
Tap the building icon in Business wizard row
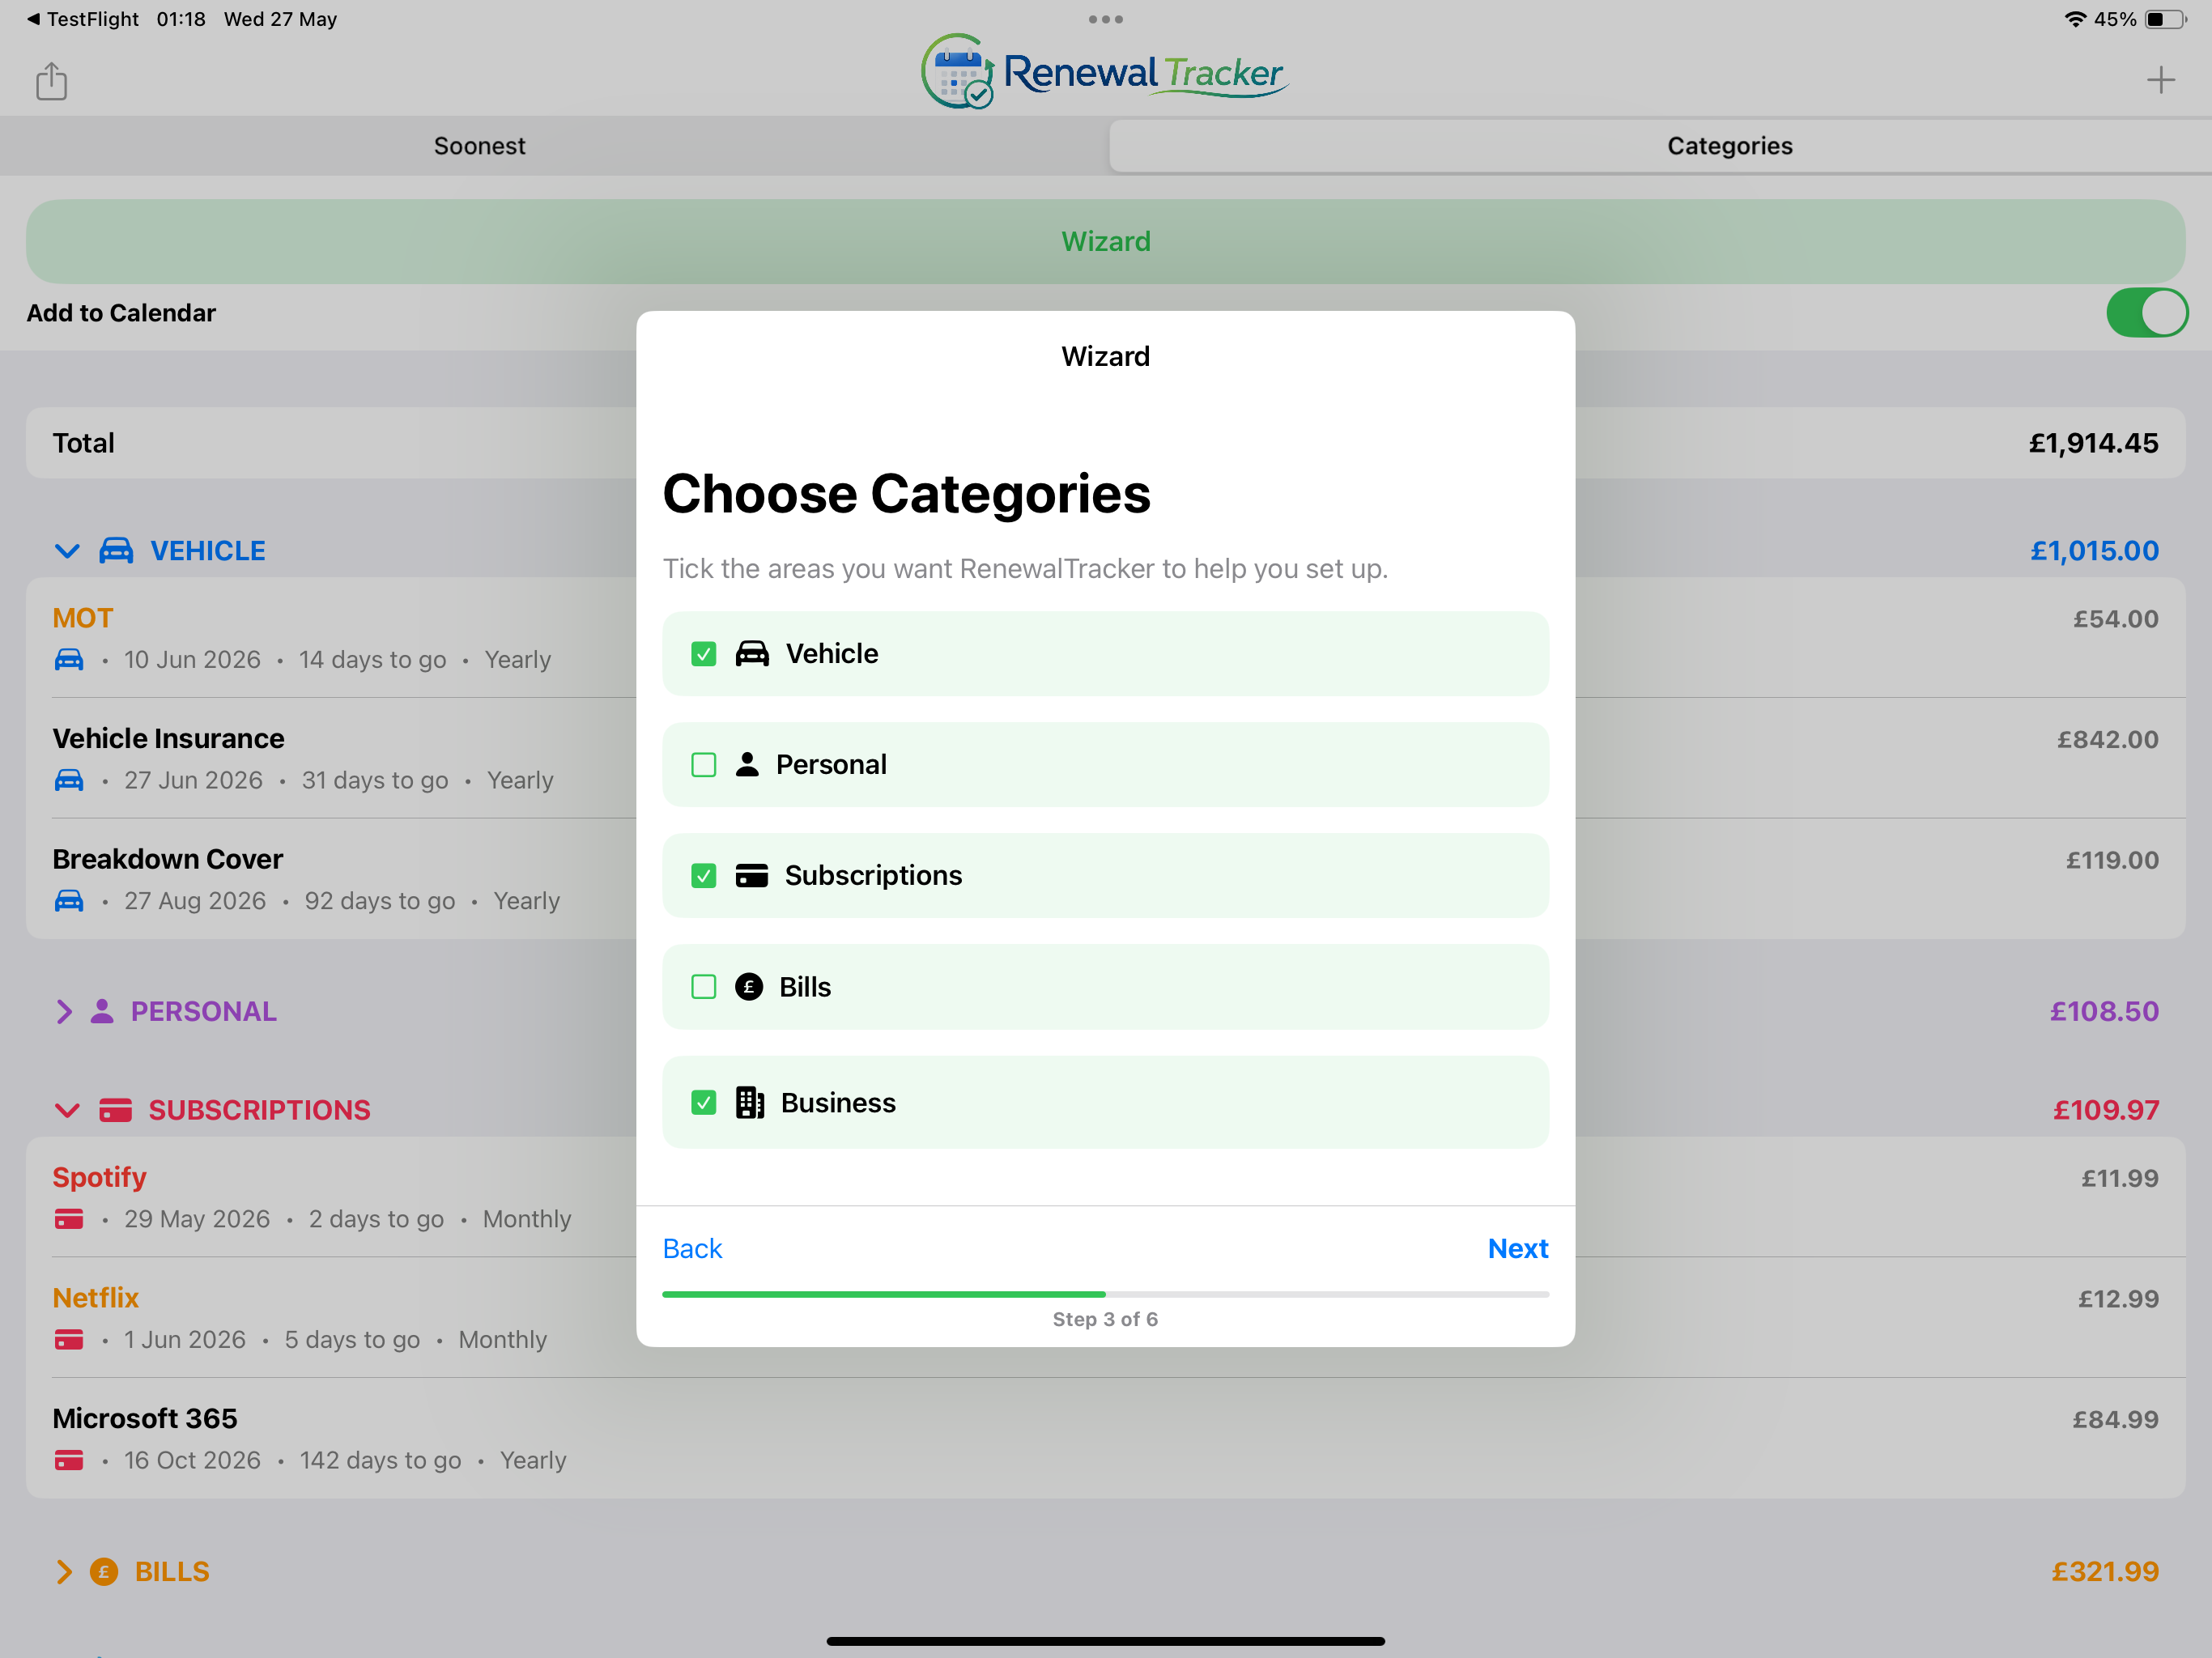750,1102
